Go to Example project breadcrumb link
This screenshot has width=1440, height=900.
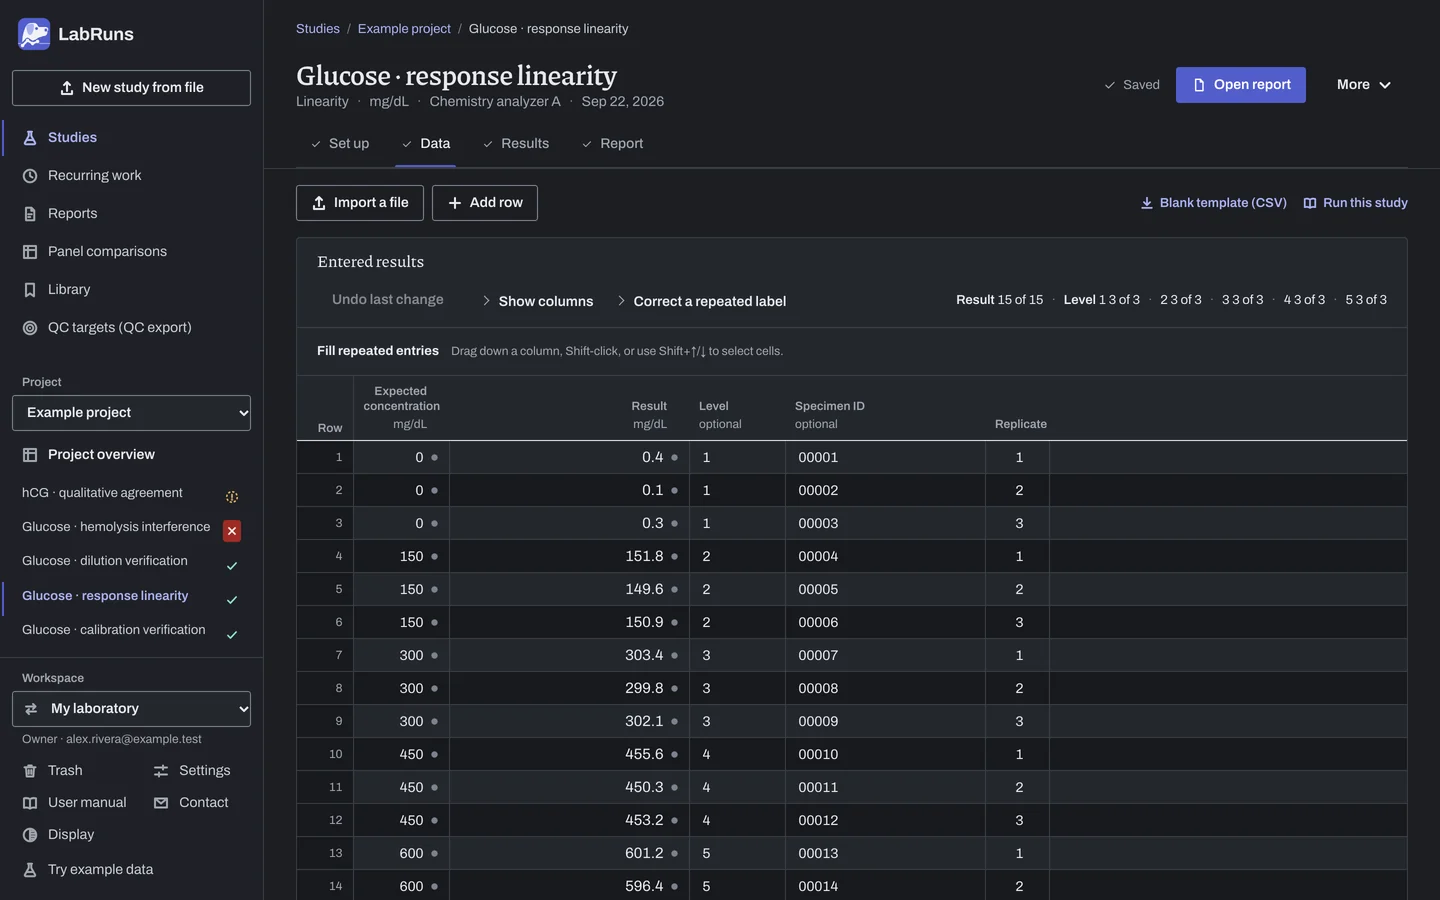404,29
